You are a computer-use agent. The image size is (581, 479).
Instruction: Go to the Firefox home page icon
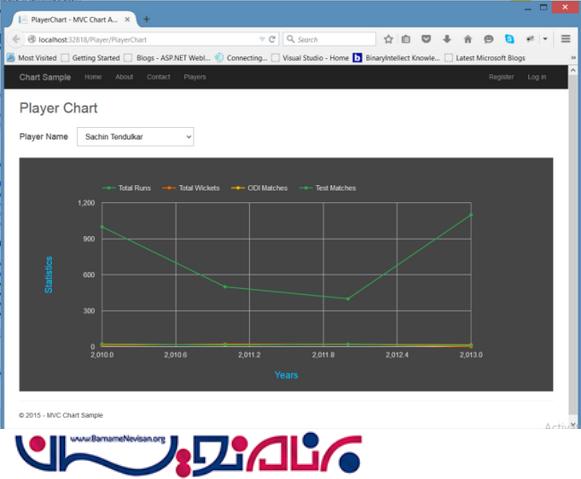pos(468,39)
